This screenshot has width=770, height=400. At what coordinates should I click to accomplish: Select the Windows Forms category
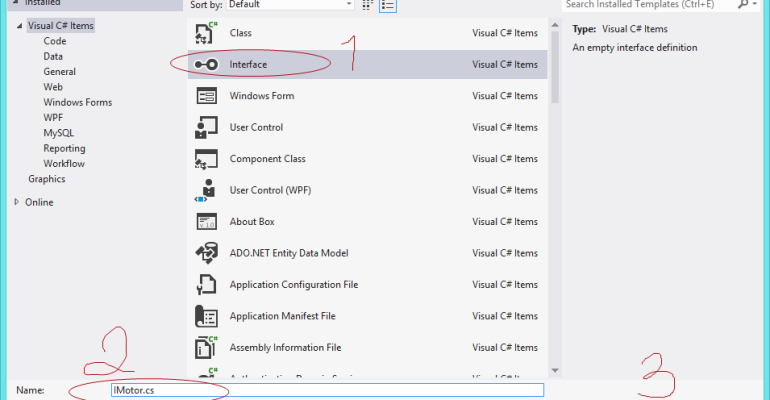coord(78,102)
